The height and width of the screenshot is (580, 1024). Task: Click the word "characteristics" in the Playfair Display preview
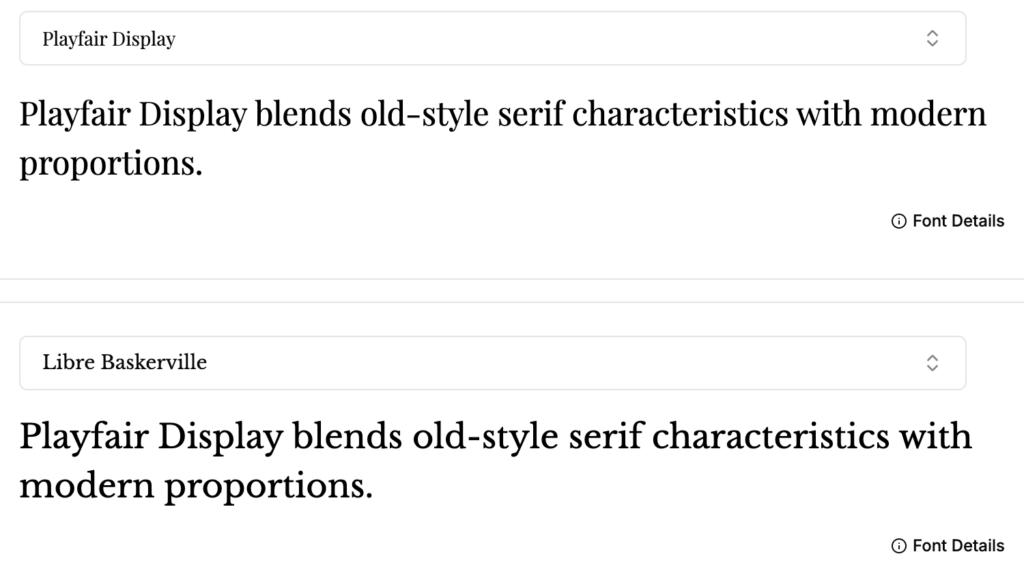[x=680, y=115]
